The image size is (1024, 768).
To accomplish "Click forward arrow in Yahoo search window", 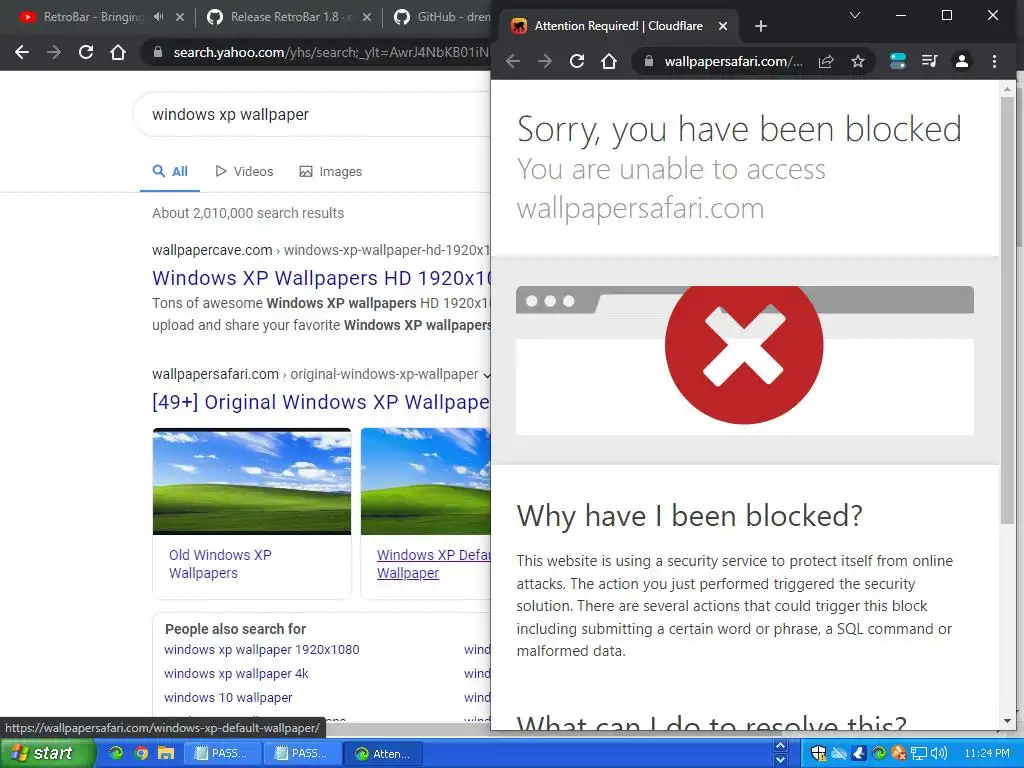I will tap(54, 52).
